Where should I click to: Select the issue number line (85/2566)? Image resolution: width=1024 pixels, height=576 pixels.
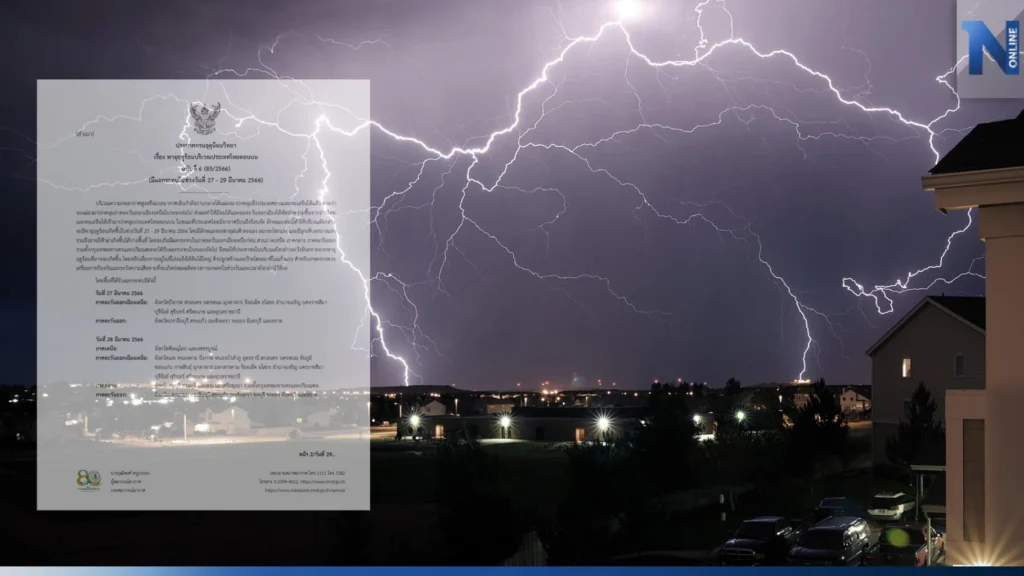tap(204, 168)
